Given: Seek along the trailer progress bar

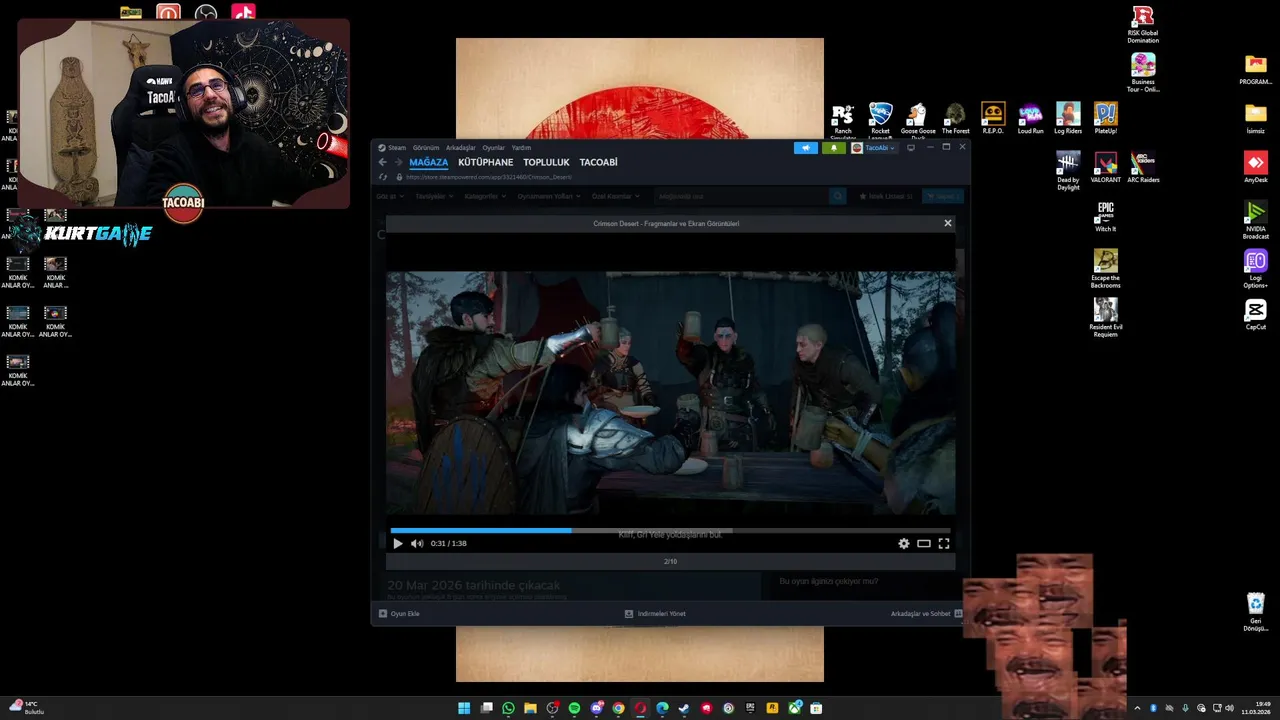Looking at the screenshot, I should tap(670, 530).
